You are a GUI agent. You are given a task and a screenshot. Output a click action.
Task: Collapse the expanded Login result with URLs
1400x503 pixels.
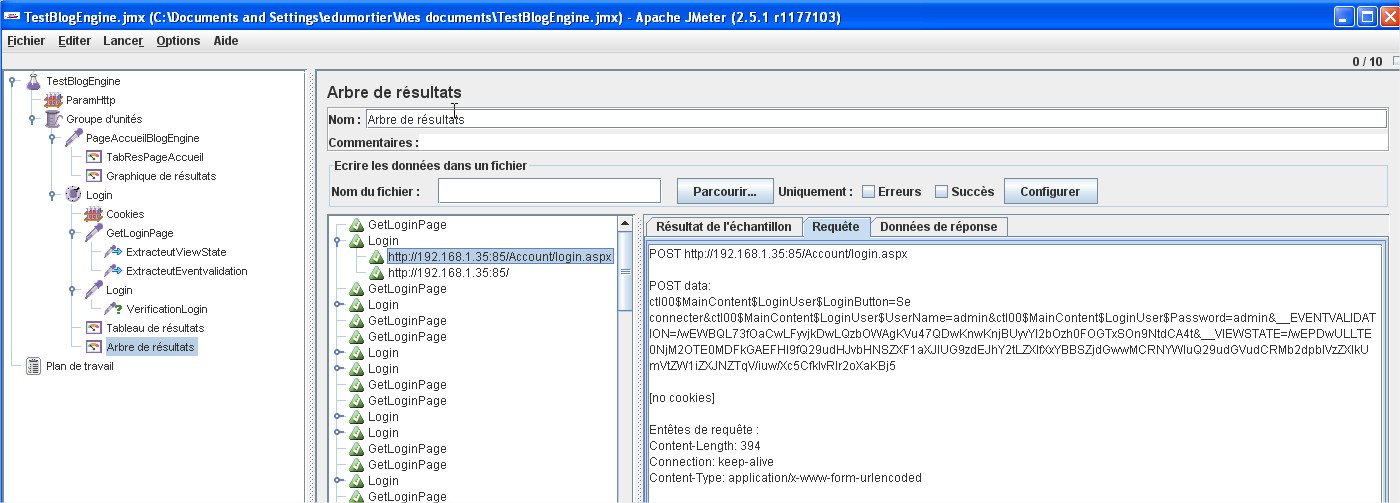[339, 242]
